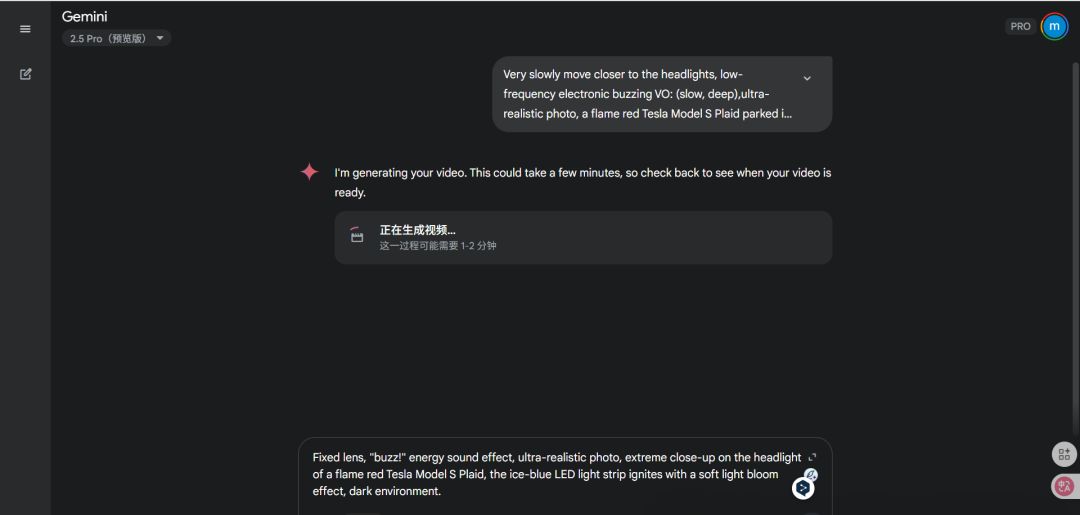The height and width of the screenshot is (515, 1080).
Task: Click the Gemini logo title
Action: [x=84, y=17]
